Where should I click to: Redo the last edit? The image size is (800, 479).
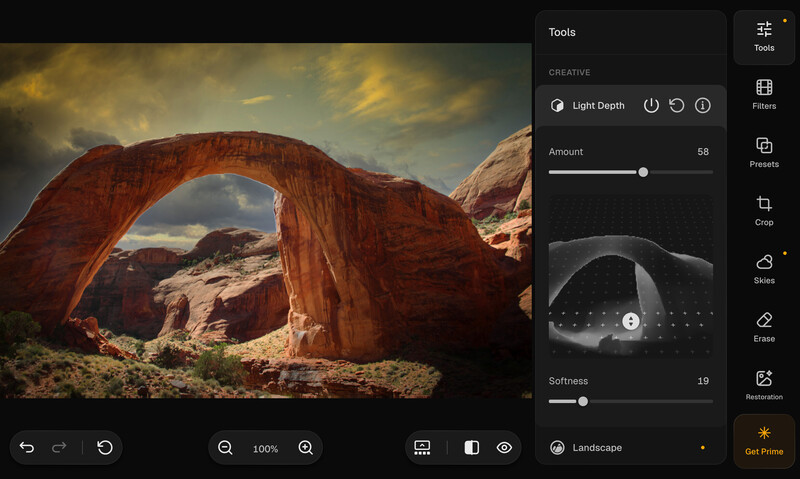click(x=59, y=447)
